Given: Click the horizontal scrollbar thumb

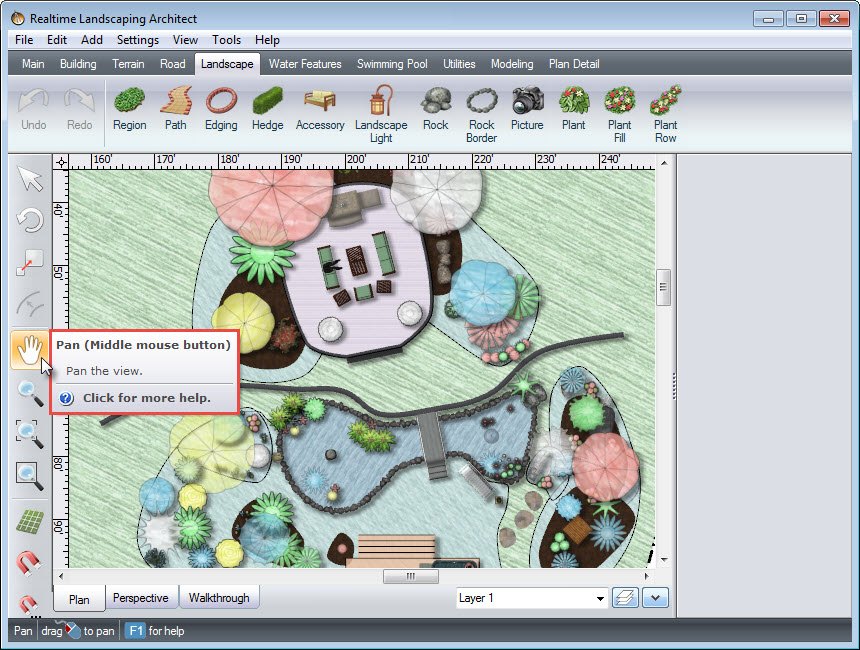Looking at the screenshot, I should click(410, 576).
